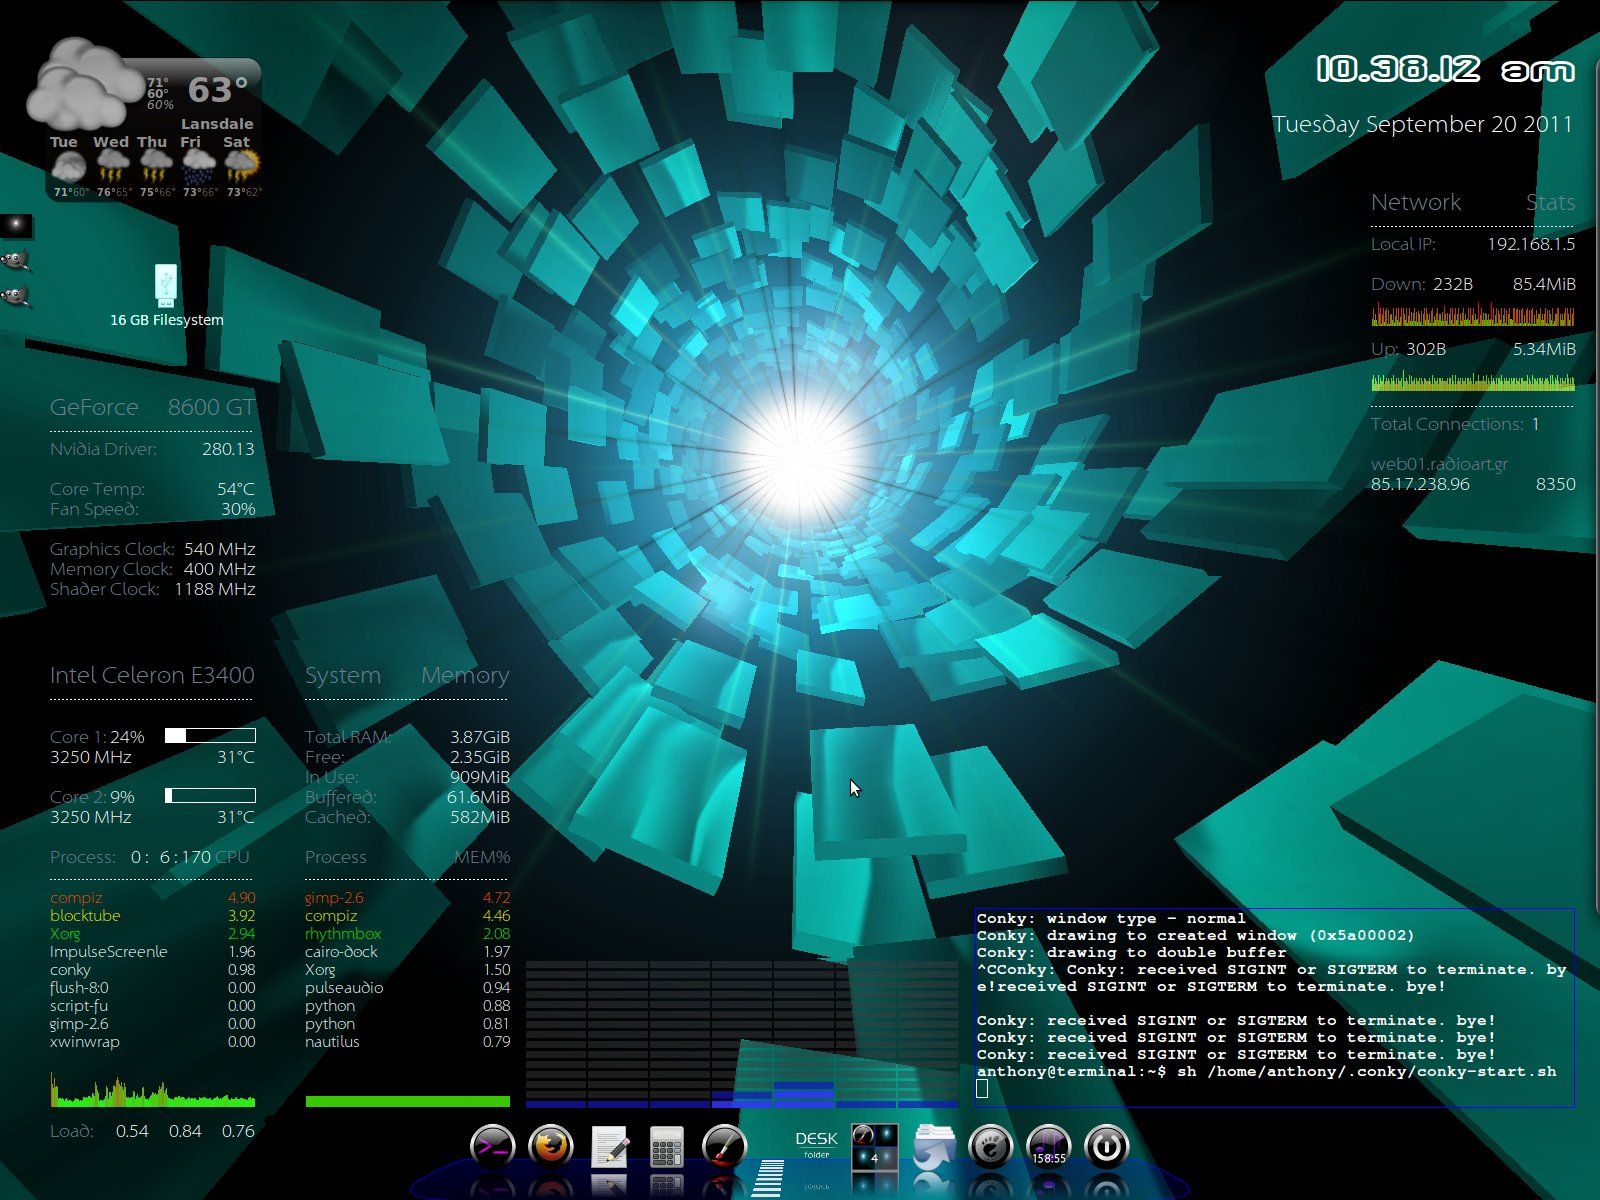Open the DESK folder stack in the dock

816,1146
